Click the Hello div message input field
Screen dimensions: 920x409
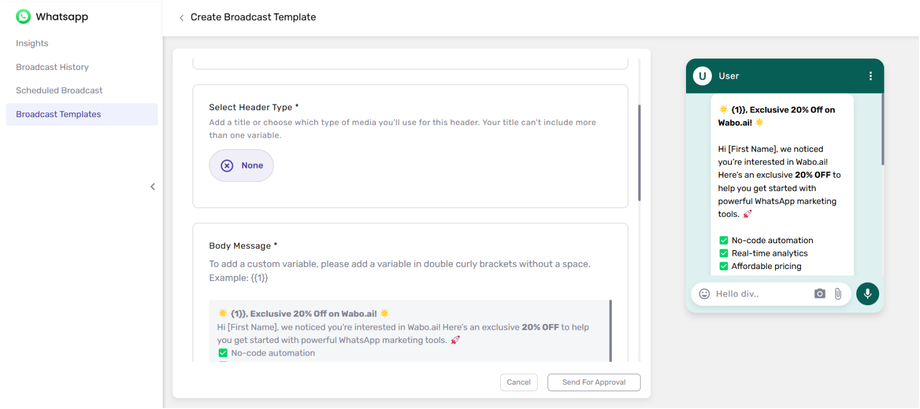point(760,294)
